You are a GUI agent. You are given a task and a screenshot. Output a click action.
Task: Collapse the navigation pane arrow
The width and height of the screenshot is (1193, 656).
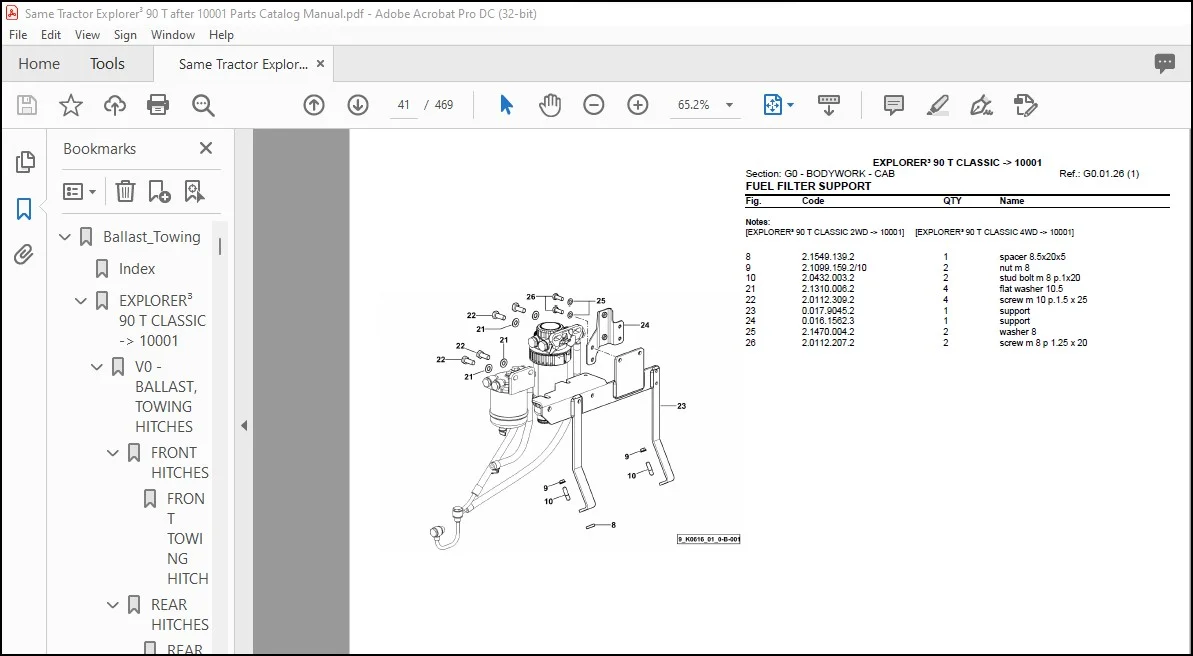click(244, 425)
